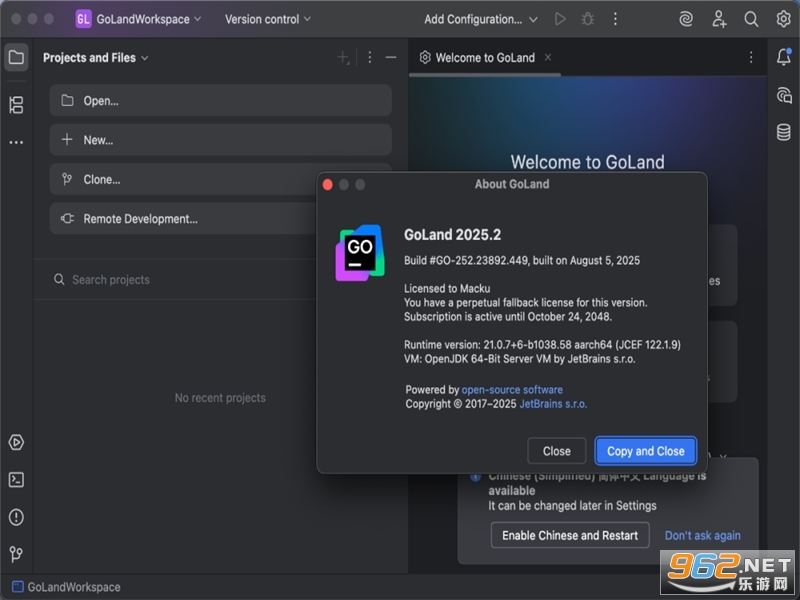Click the GoLand logo in About dialog

[360, 253]
